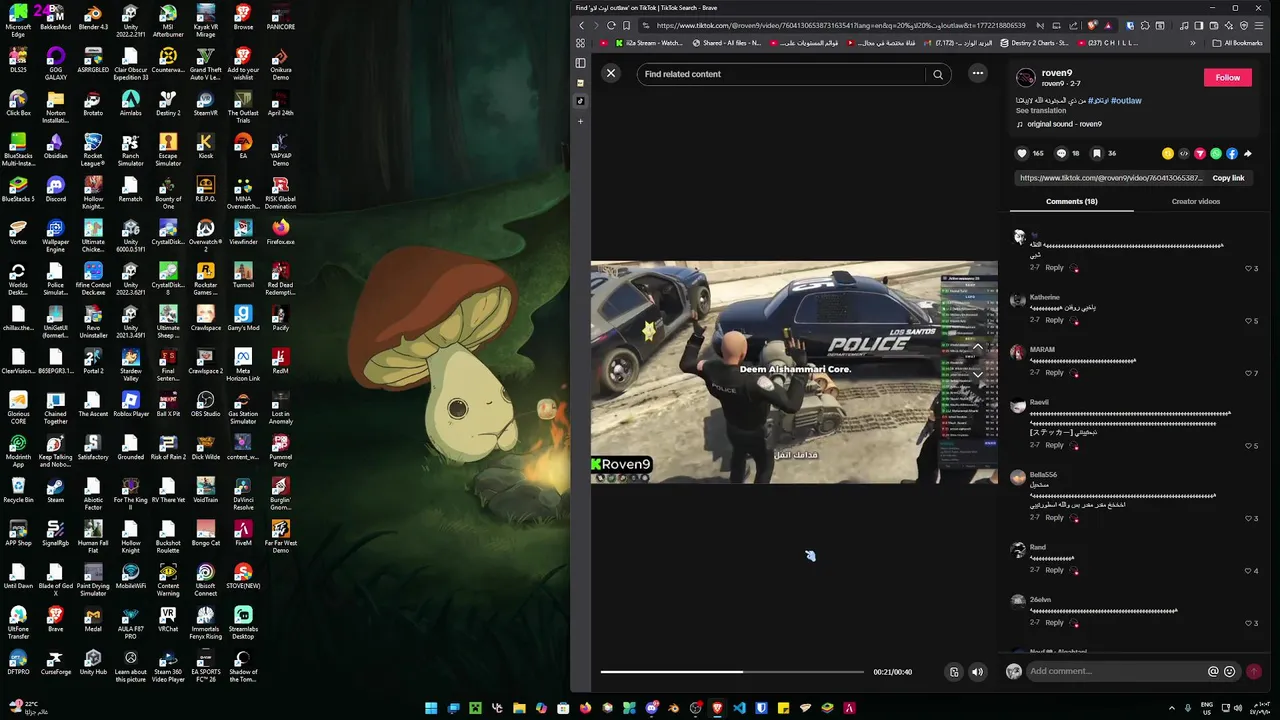
Task: Select the Recycle Bin desktop icon
Action: click(18, 490)
